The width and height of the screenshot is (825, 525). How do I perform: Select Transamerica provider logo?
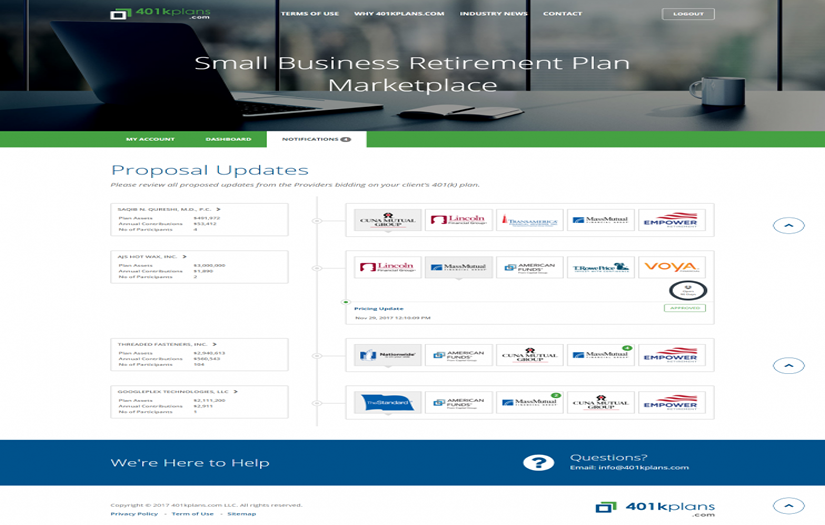pos(530,220)
